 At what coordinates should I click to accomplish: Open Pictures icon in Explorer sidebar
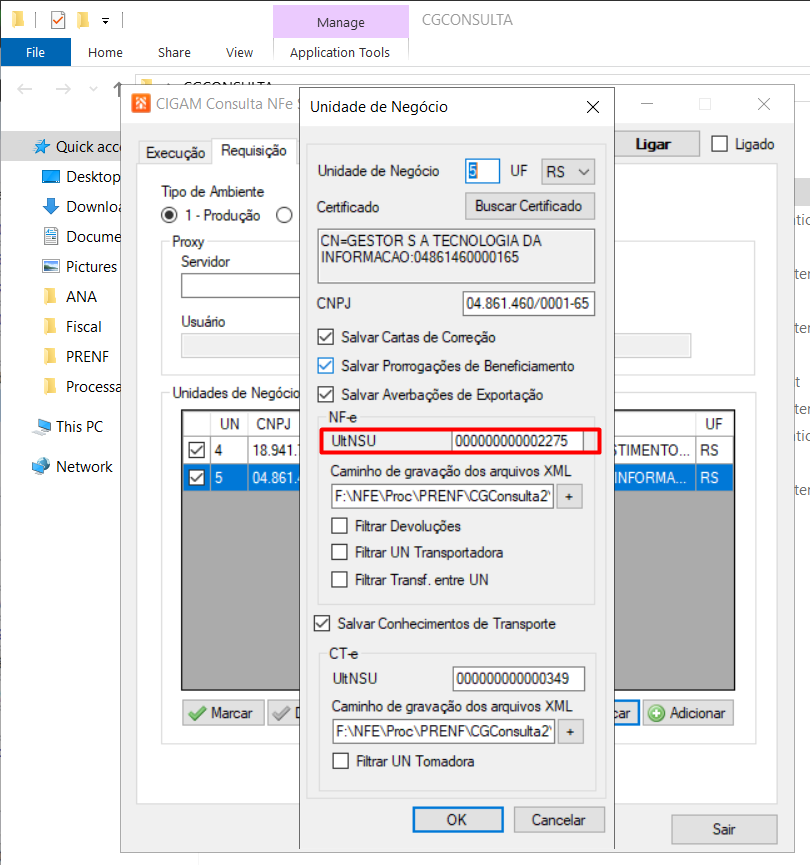pos(51,266)
